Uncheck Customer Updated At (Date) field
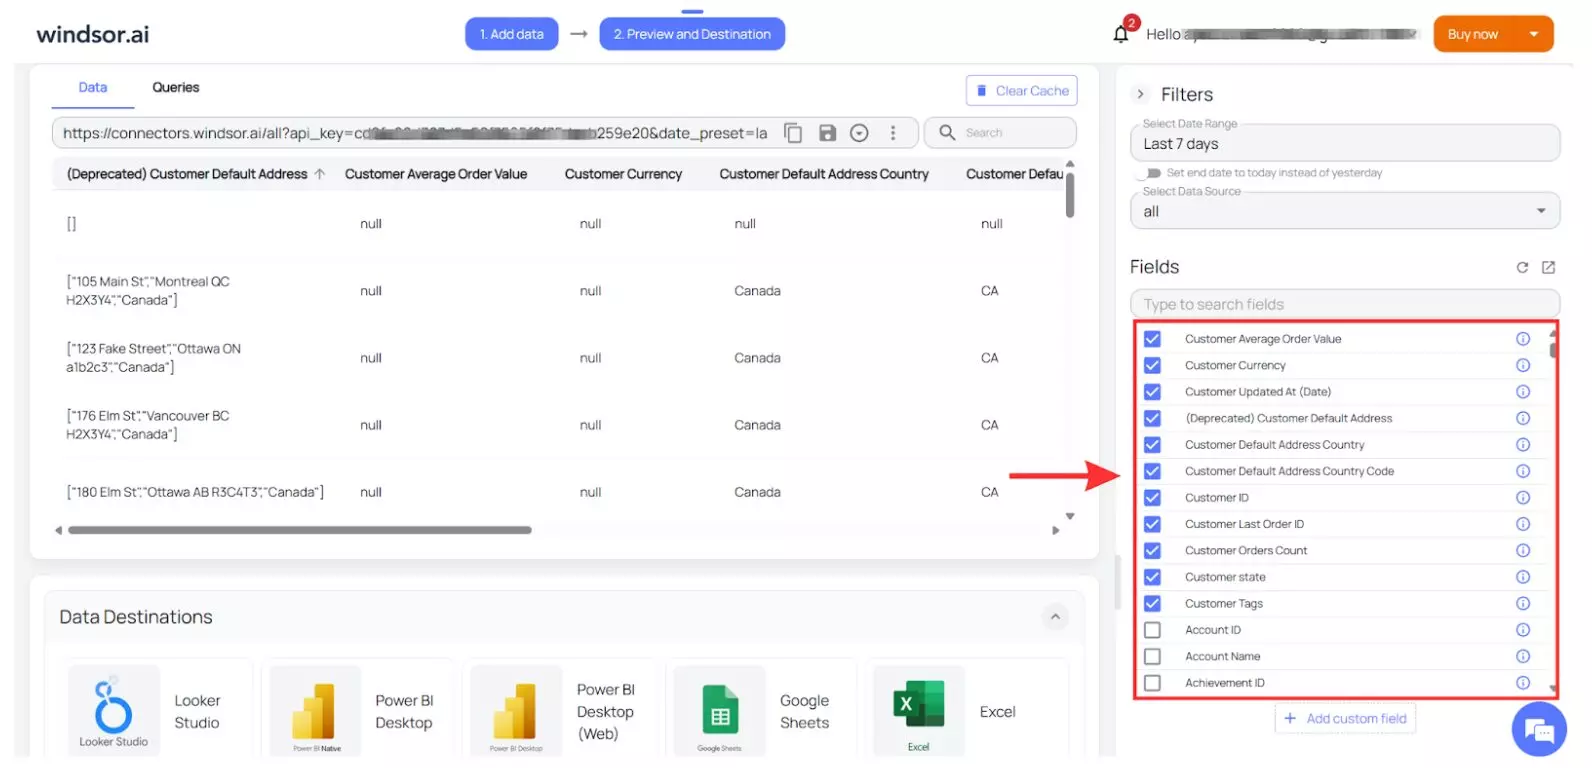 [x=1152, y=392]
